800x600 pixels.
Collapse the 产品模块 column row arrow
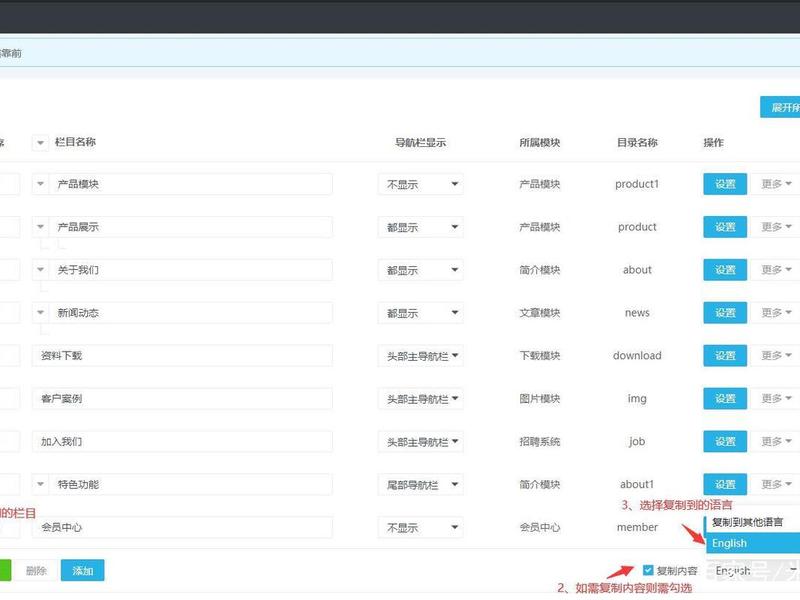[x=40, y=184]
